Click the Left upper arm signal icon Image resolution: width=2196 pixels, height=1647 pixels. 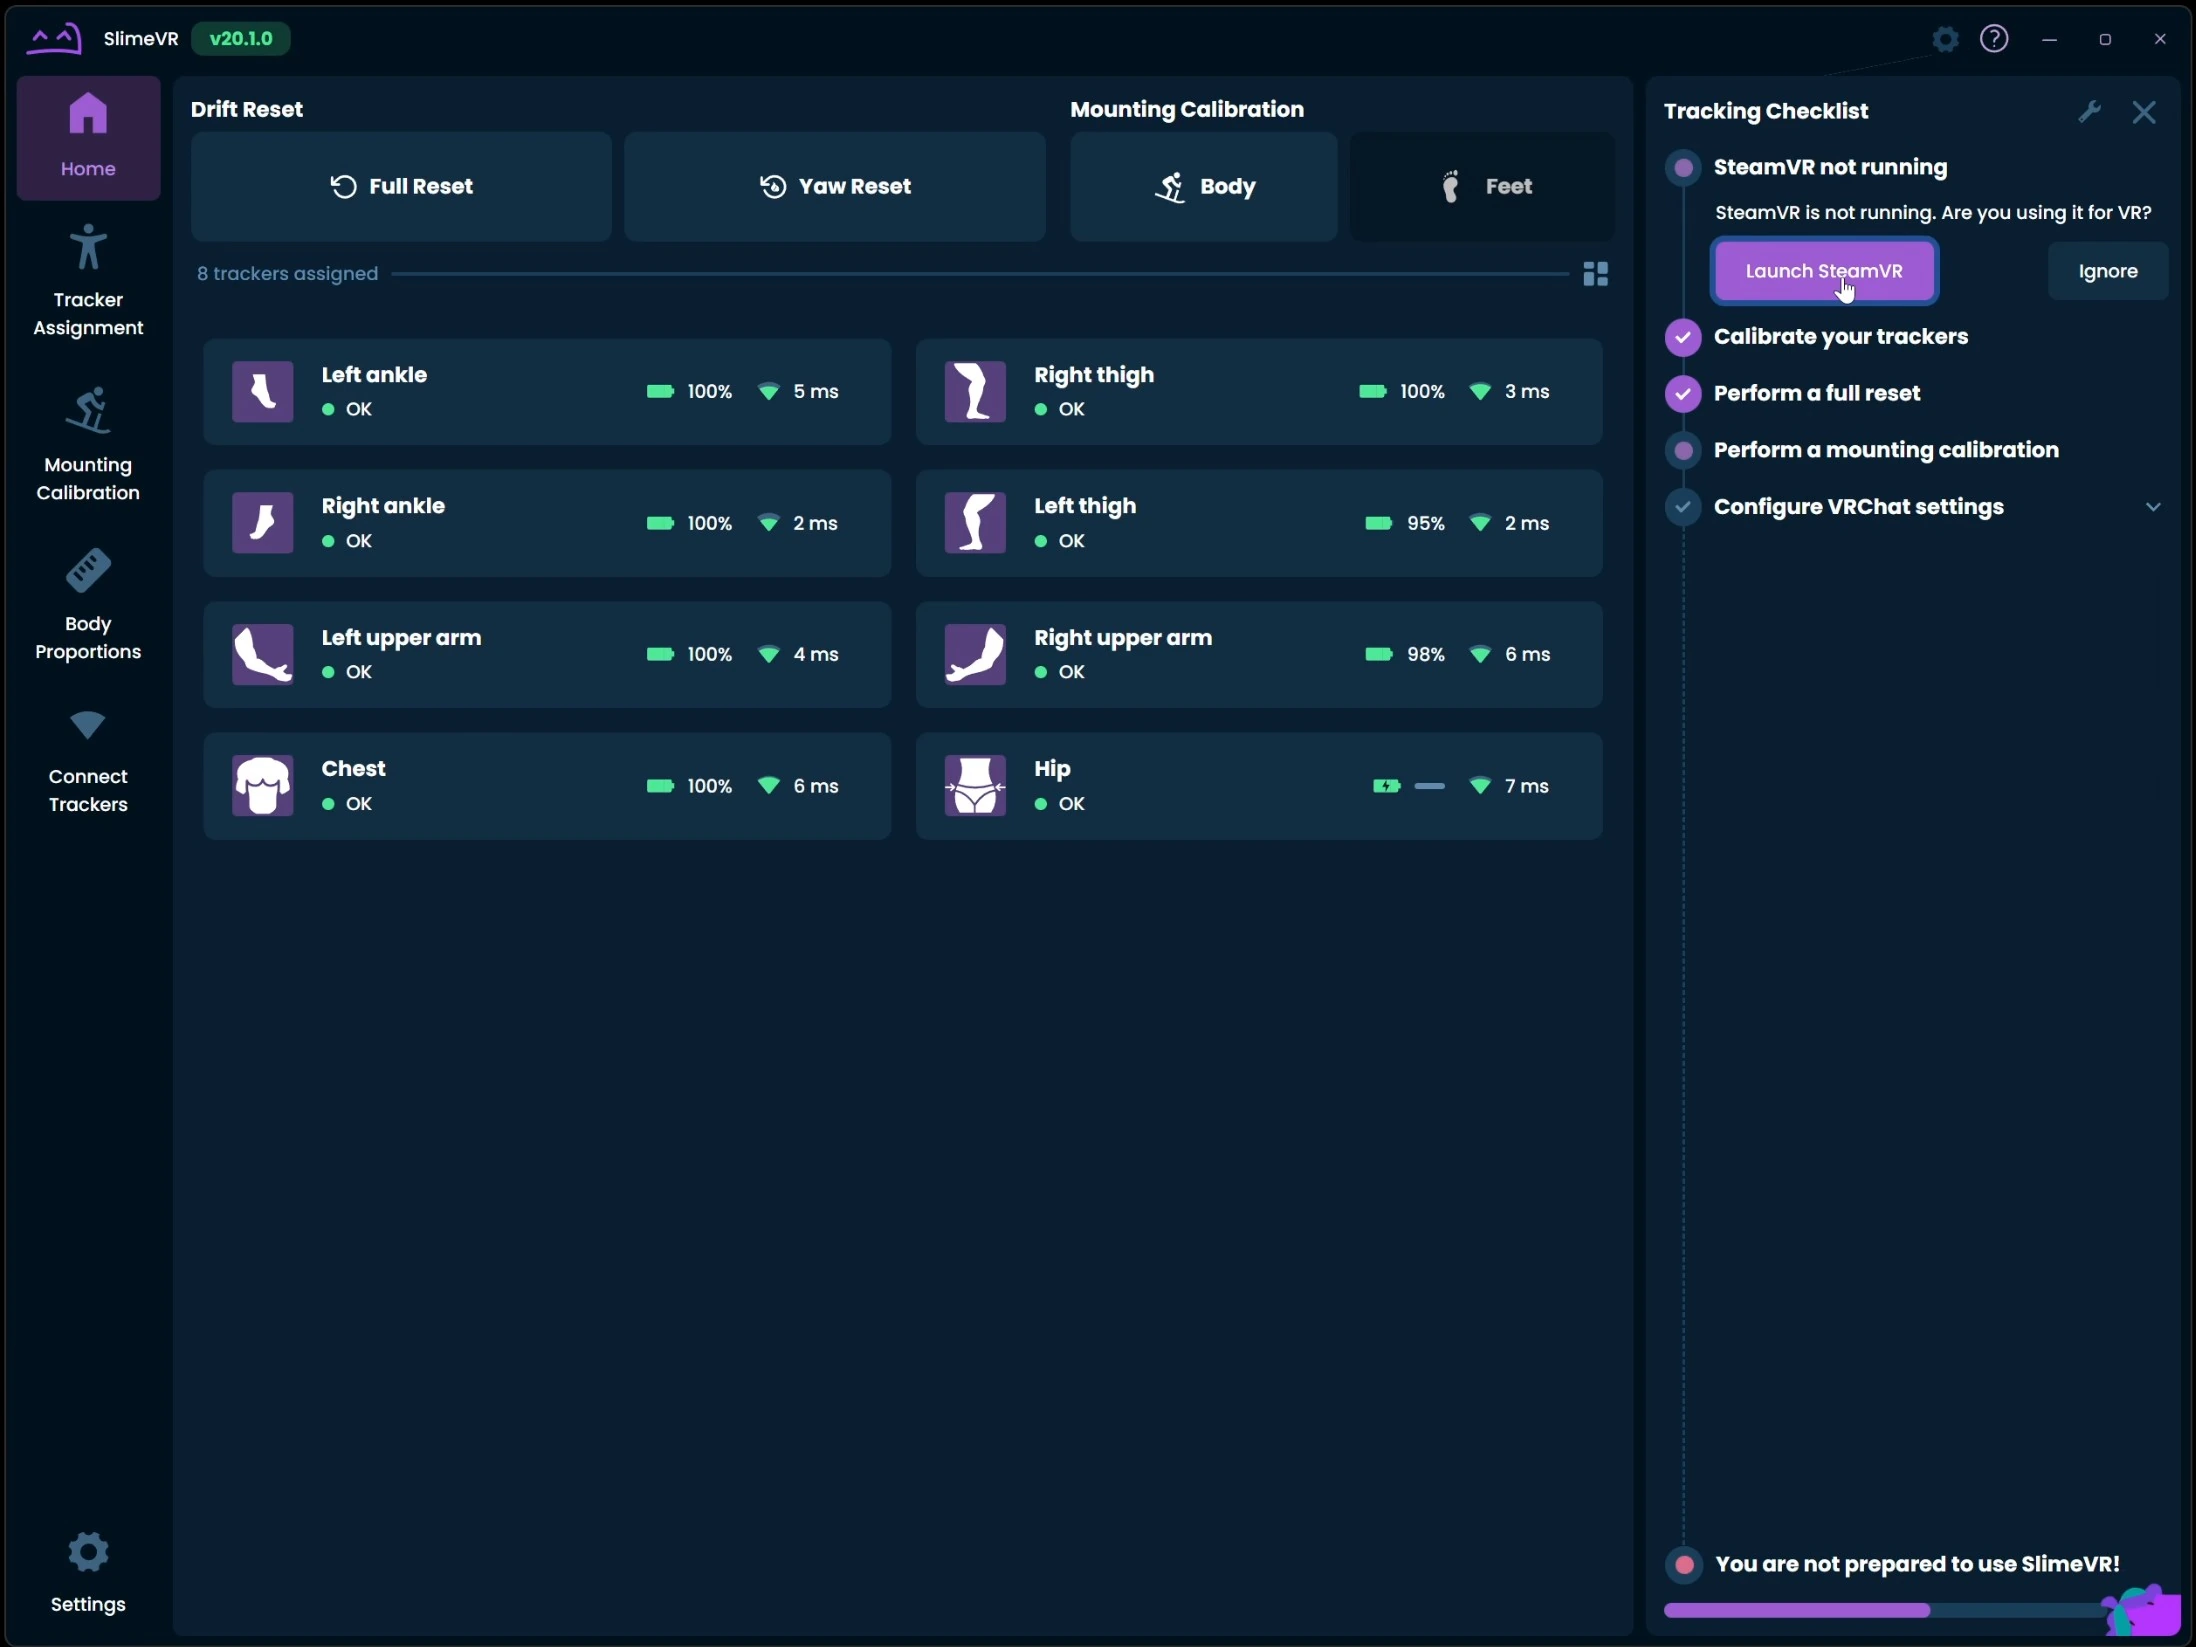(769, 654)
